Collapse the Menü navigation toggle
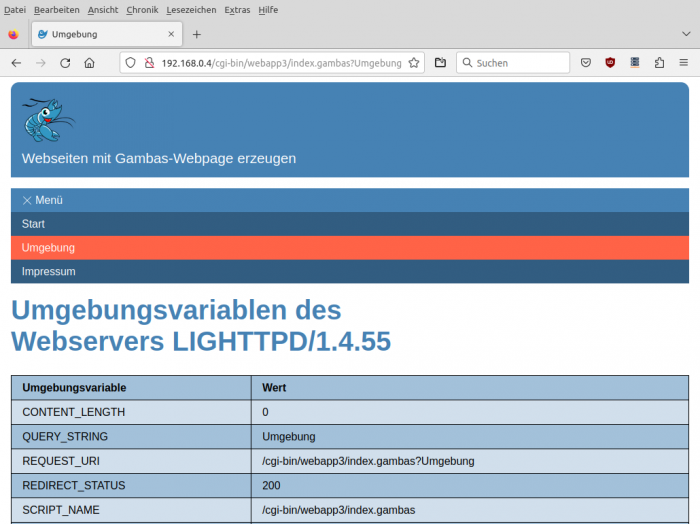The height and width of the screenshot is (524, 700). [42, 200]
